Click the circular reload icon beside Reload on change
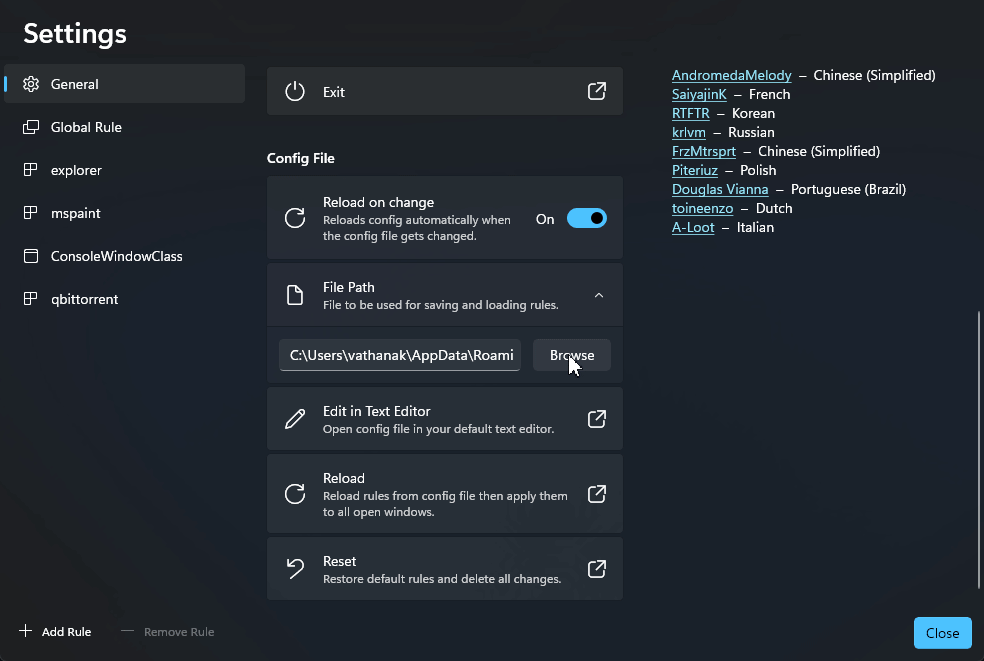 click(295, 218)
